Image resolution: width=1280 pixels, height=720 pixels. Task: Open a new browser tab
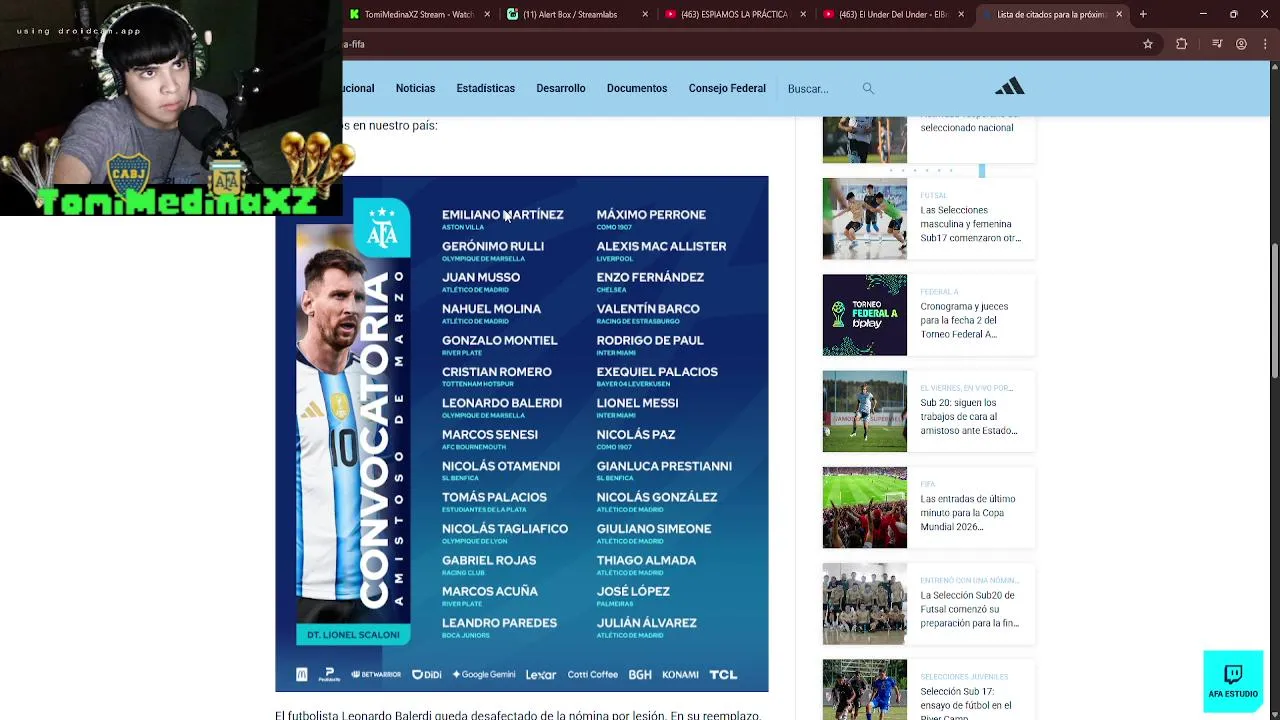pos(1143,14)
